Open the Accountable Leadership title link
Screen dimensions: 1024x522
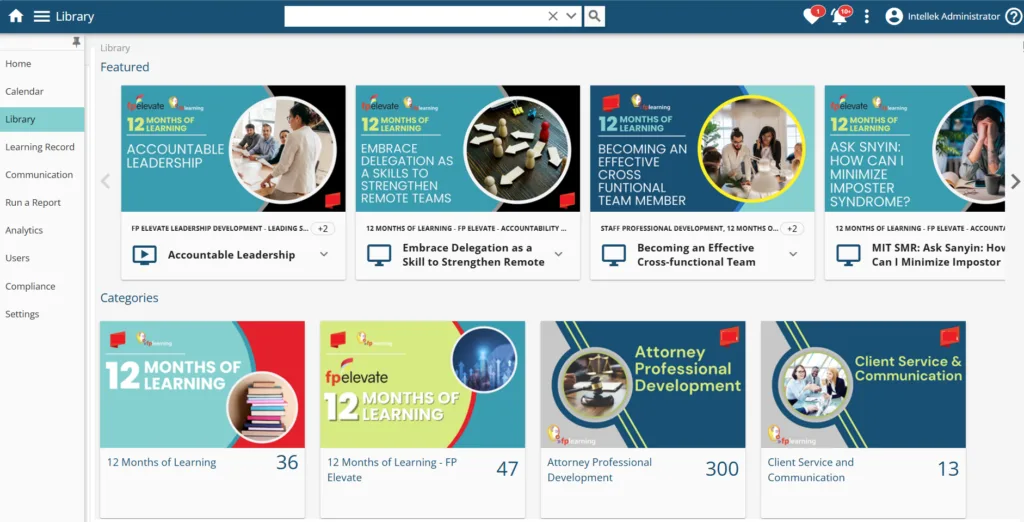pyautogui.click(x=231, y=255)
